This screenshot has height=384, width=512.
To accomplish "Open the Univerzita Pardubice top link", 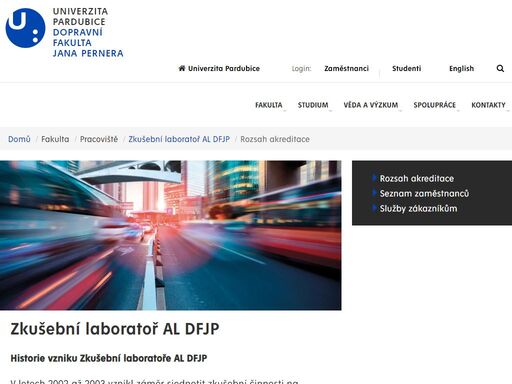I will click(x=224, y=68).
